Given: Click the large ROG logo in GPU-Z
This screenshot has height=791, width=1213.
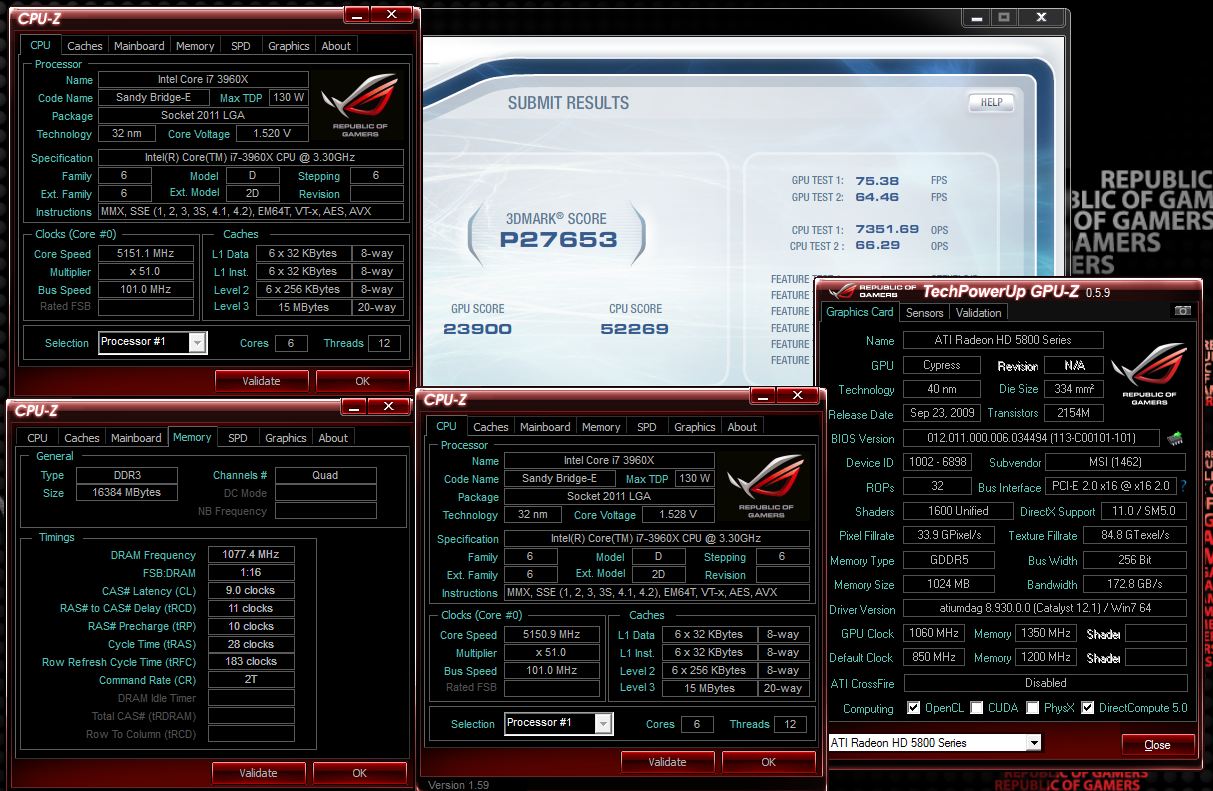Looking at the screenshot, I should (x=1149, y=374).
